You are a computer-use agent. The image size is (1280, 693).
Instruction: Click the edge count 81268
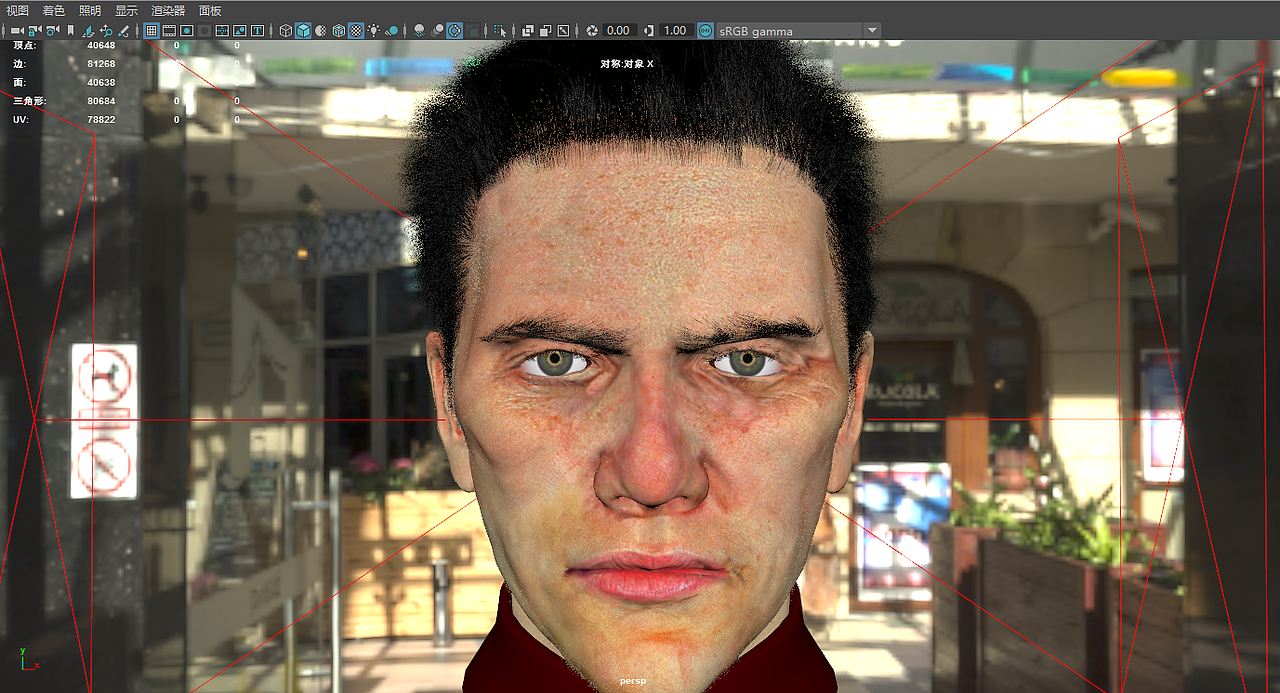(101, 63)
